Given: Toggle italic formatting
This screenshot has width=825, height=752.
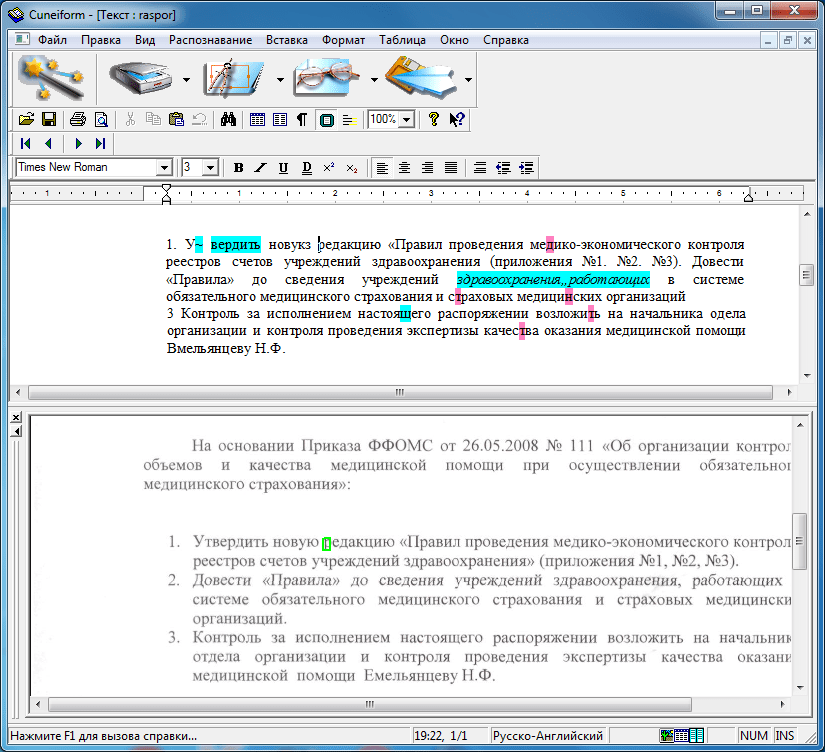Looking at the screenshot, I should pyautogui.click(x=260, y=168).
